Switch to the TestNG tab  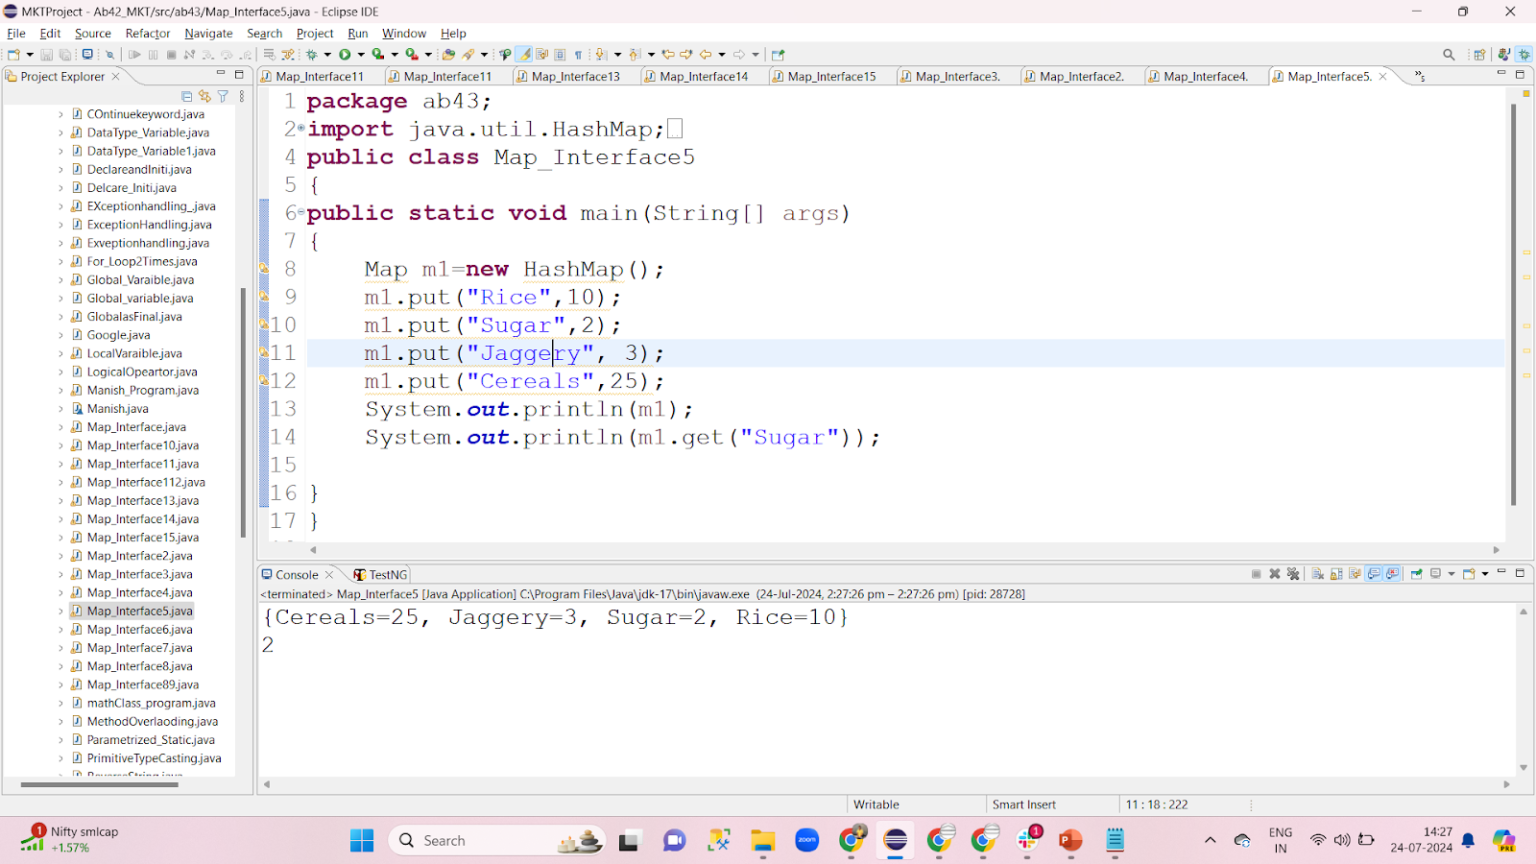[x=380, y=574]
